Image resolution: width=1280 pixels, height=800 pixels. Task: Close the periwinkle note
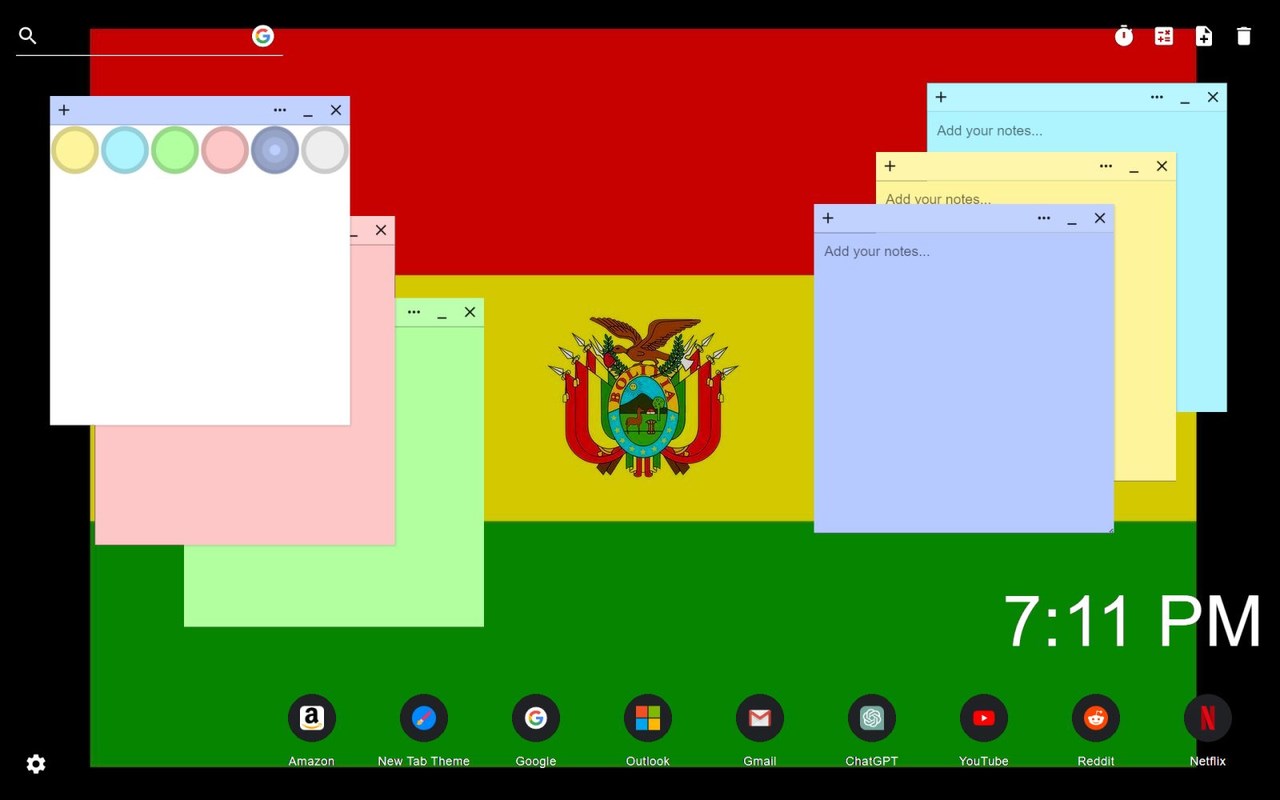(x=1100, y=218)
